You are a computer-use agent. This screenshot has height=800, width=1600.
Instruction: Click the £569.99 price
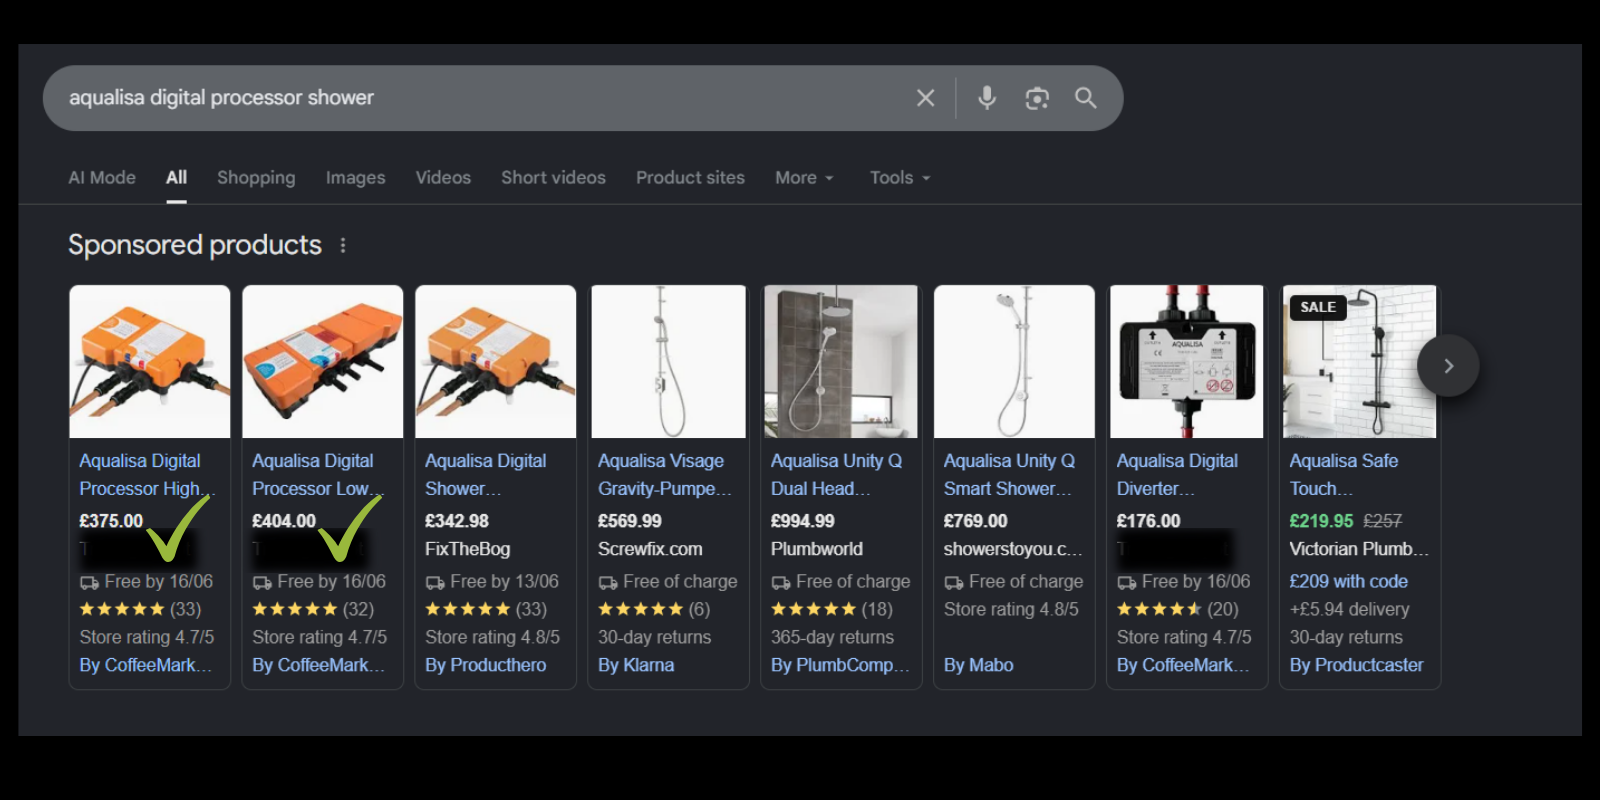point(630,521)
